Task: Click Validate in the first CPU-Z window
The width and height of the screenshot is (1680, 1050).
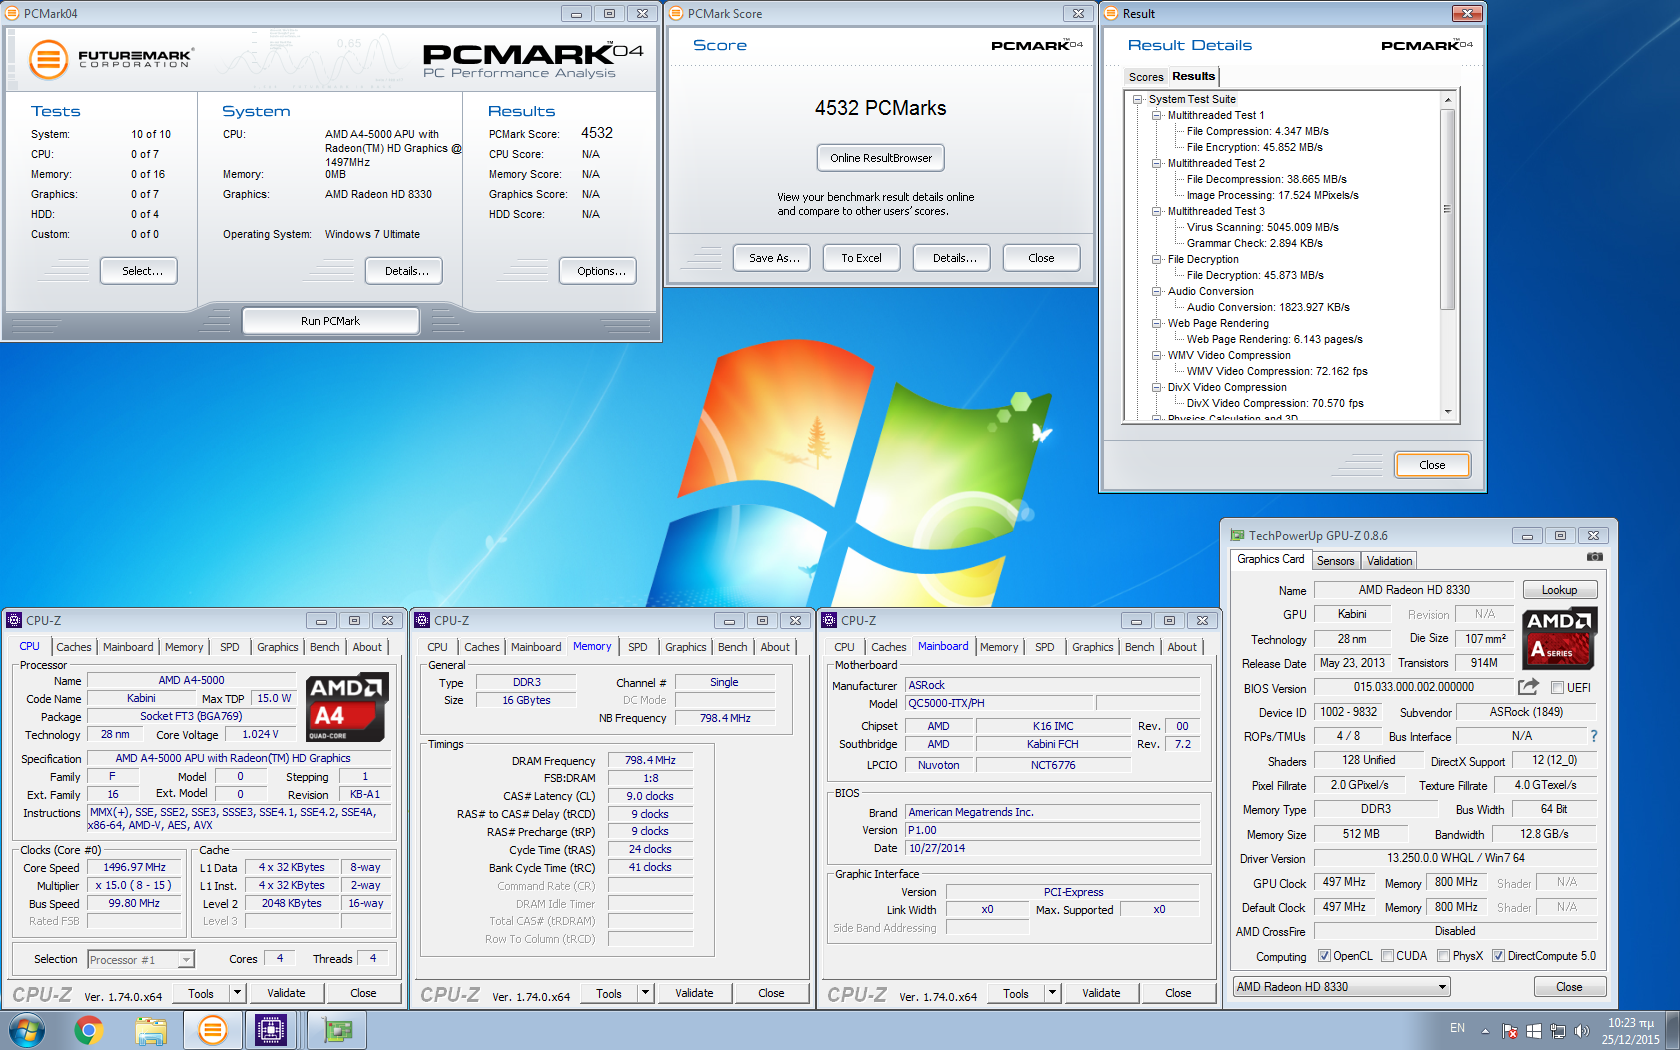Action: click(x=286, y=993)
